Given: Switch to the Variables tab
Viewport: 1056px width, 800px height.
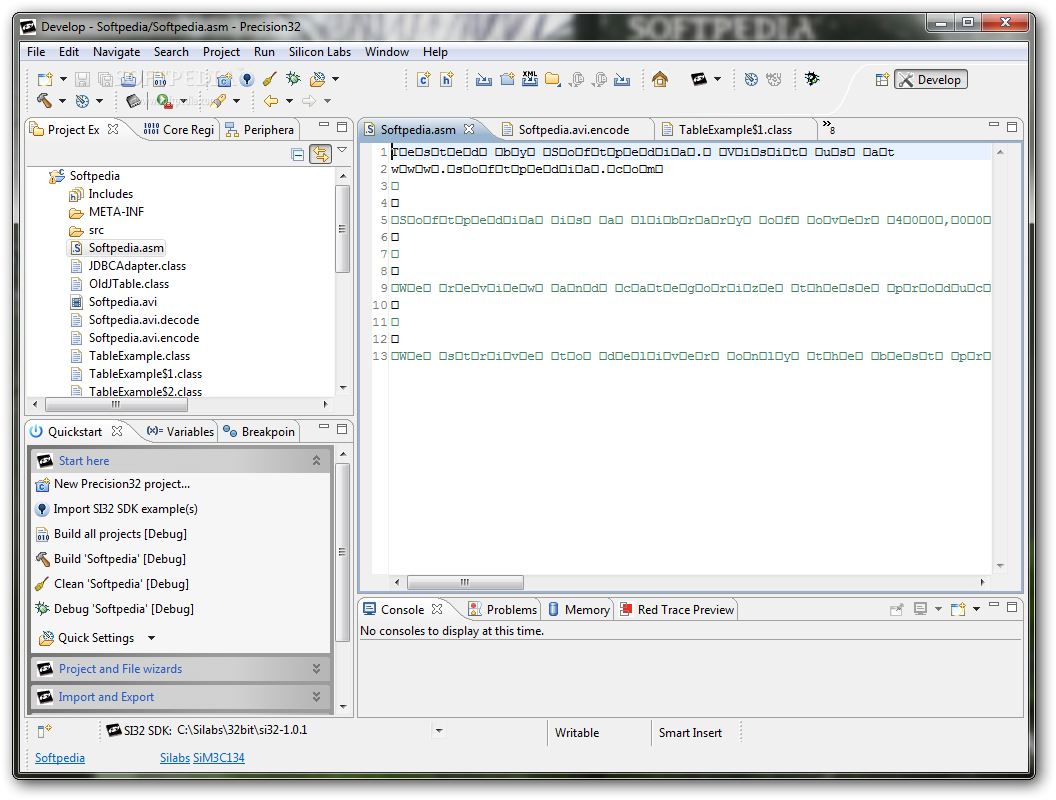Looking at the screenshot, I should [180, 432].
